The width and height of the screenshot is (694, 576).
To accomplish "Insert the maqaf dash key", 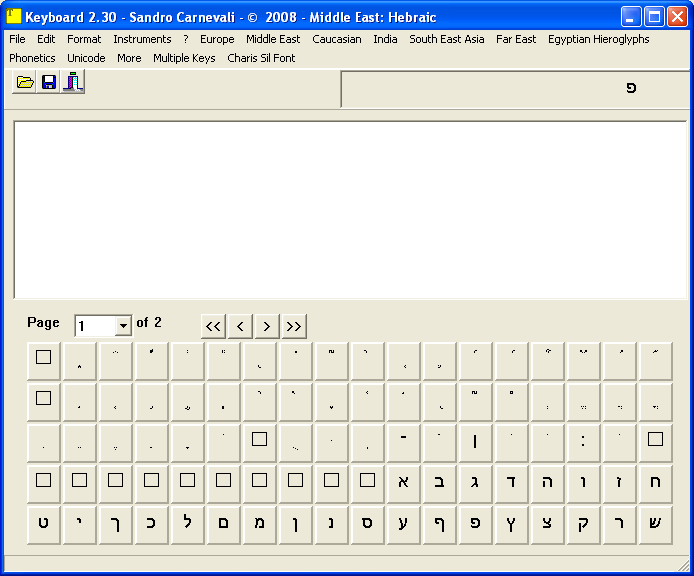I will click(403, 443).
